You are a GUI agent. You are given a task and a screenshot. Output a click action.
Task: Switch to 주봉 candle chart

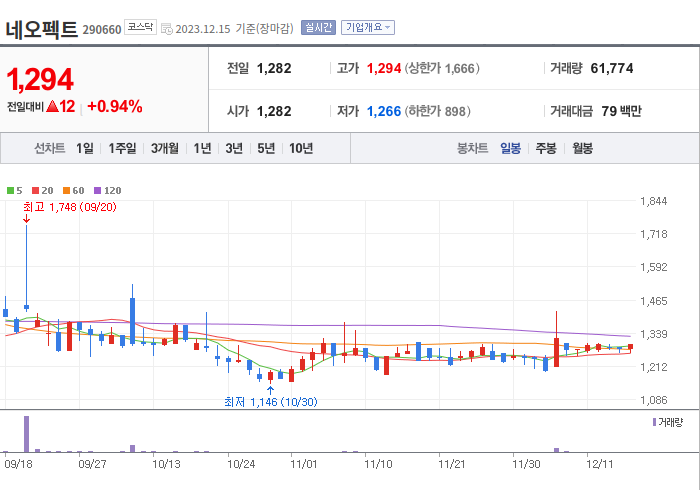coord(546,148)
